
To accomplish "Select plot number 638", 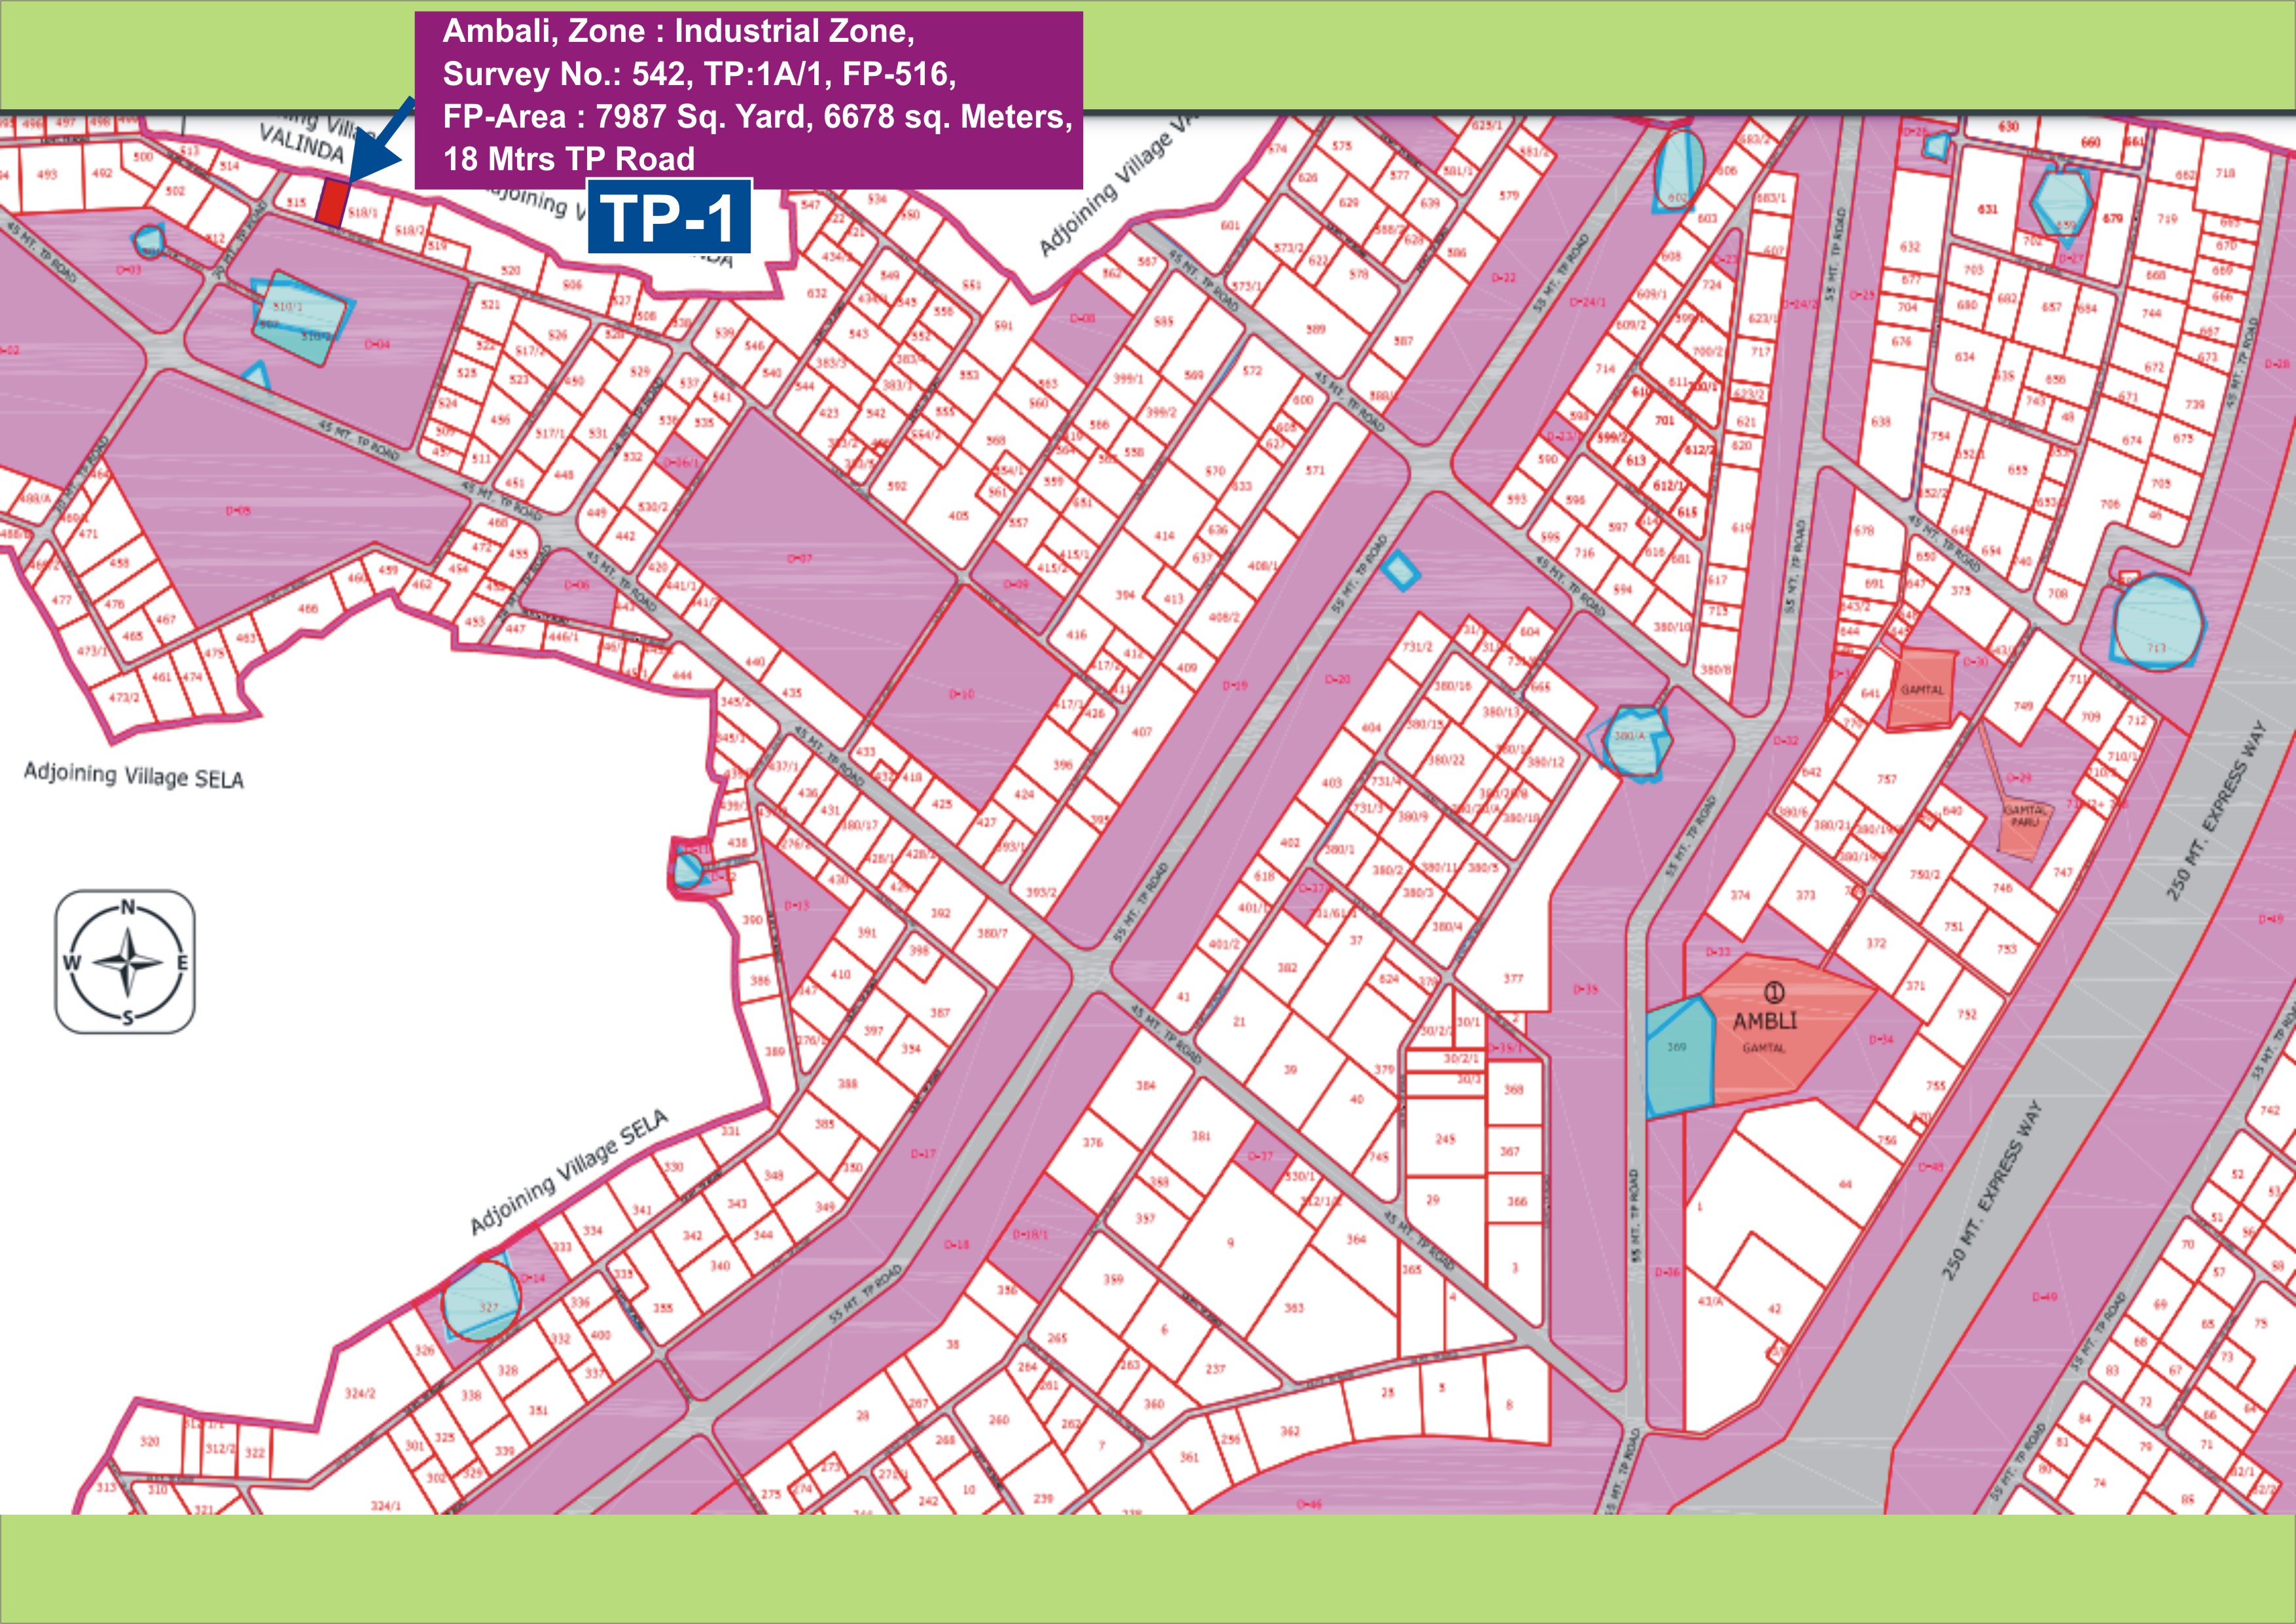I will (x=1881, y=422).
